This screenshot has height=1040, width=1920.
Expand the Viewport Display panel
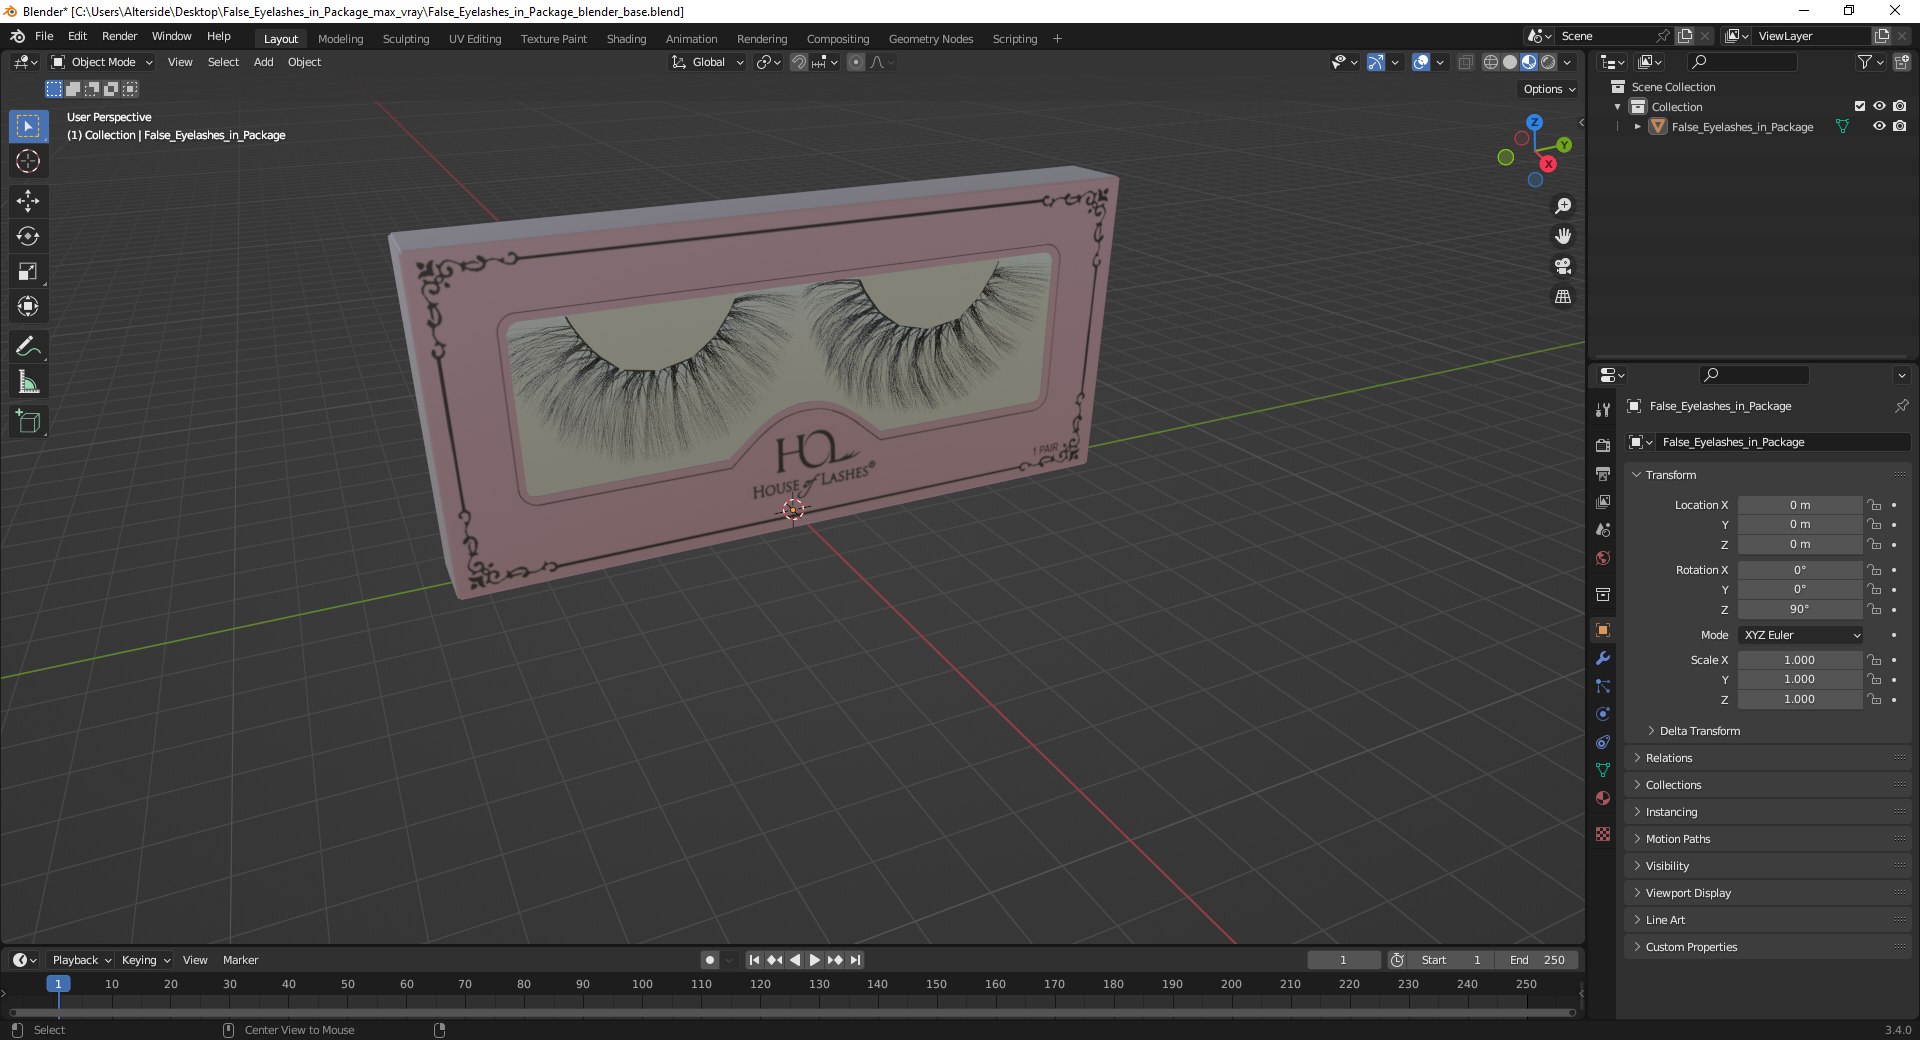(x=1687, y=893)
